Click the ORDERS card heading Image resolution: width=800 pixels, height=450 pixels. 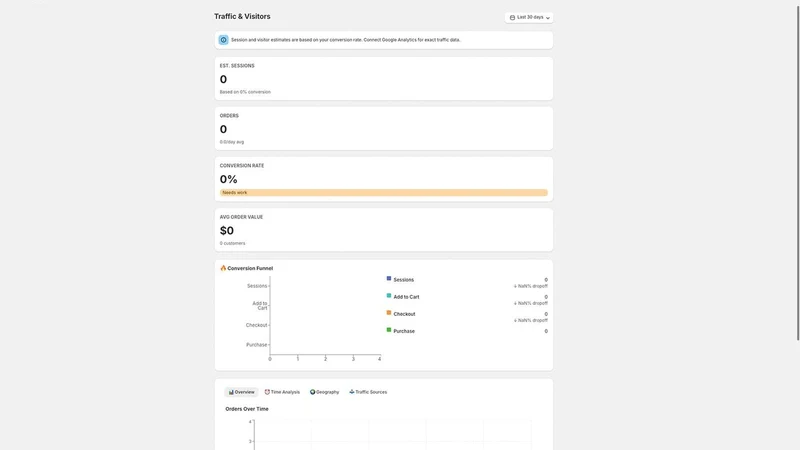click(x=229, y=116)
